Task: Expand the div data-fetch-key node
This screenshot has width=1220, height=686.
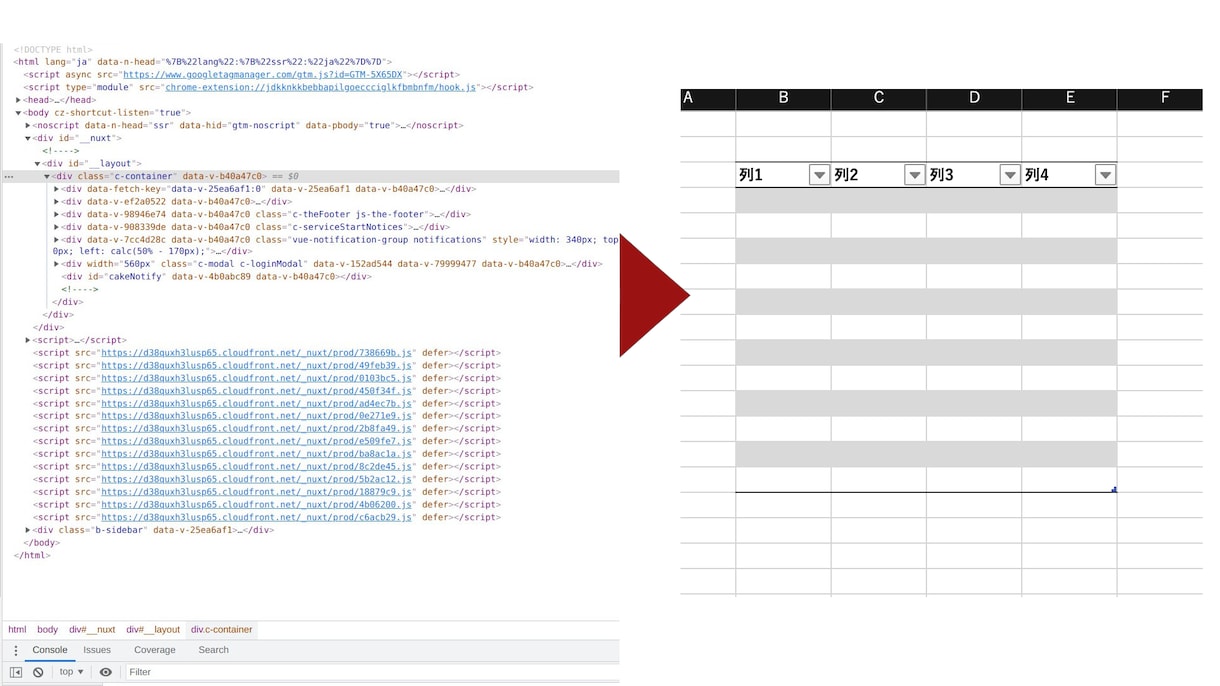Action: 57,189
